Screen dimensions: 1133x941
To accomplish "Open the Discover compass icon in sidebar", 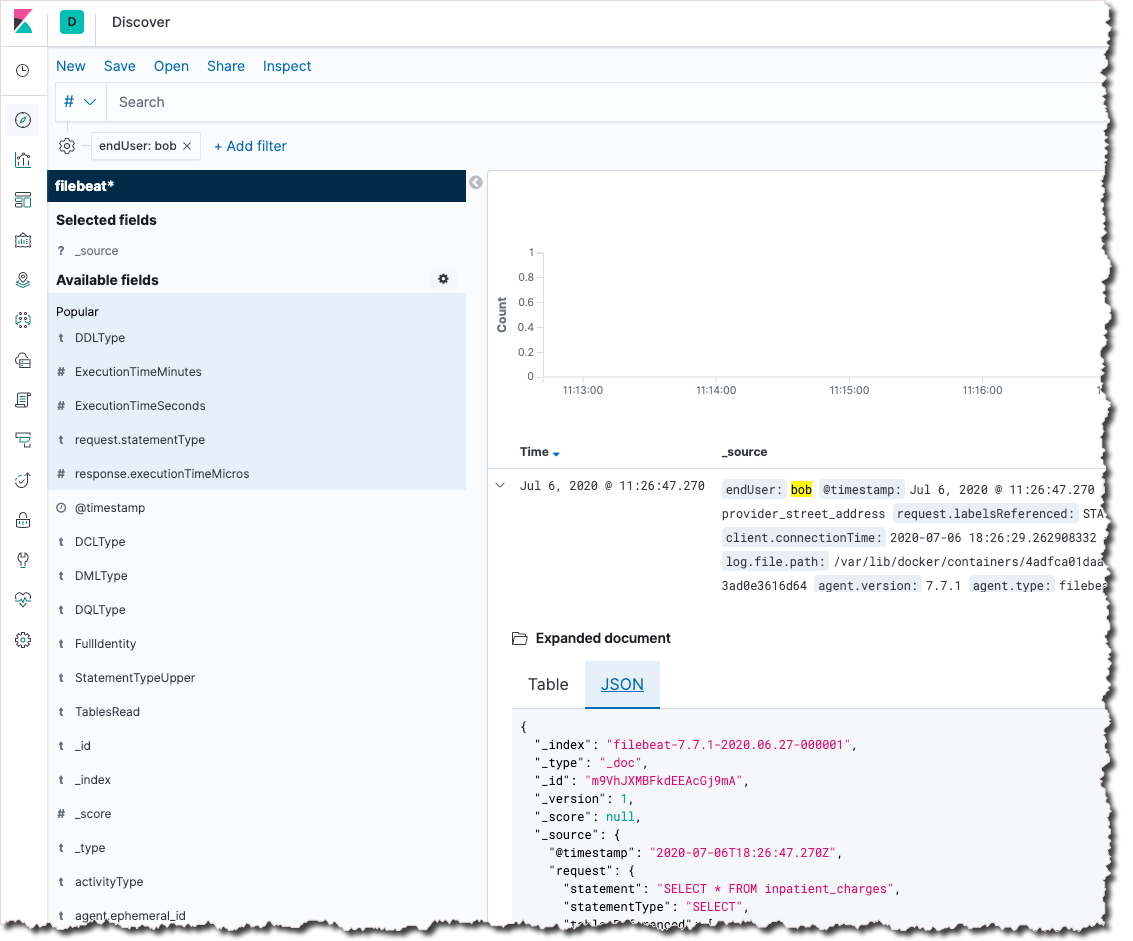I will tap(23, 120).
